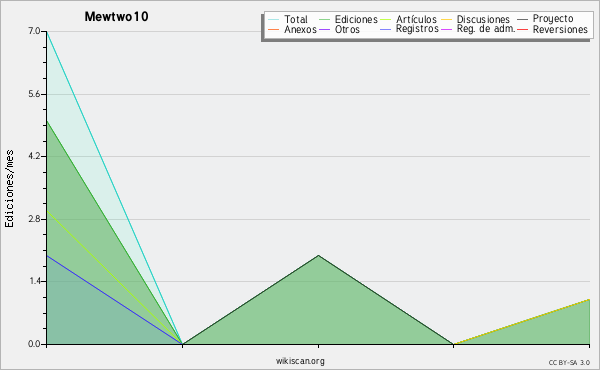600x370 pixels.
Task: Click the Total legend label
Action: (x=296, y=20)
